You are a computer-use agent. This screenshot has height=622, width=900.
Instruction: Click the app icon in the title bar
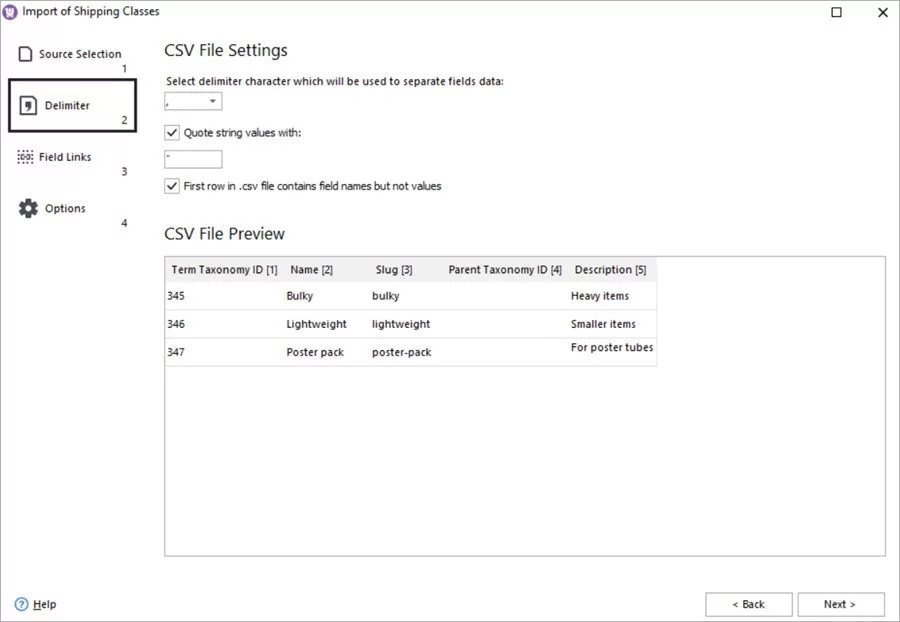(x=10, y=11)
